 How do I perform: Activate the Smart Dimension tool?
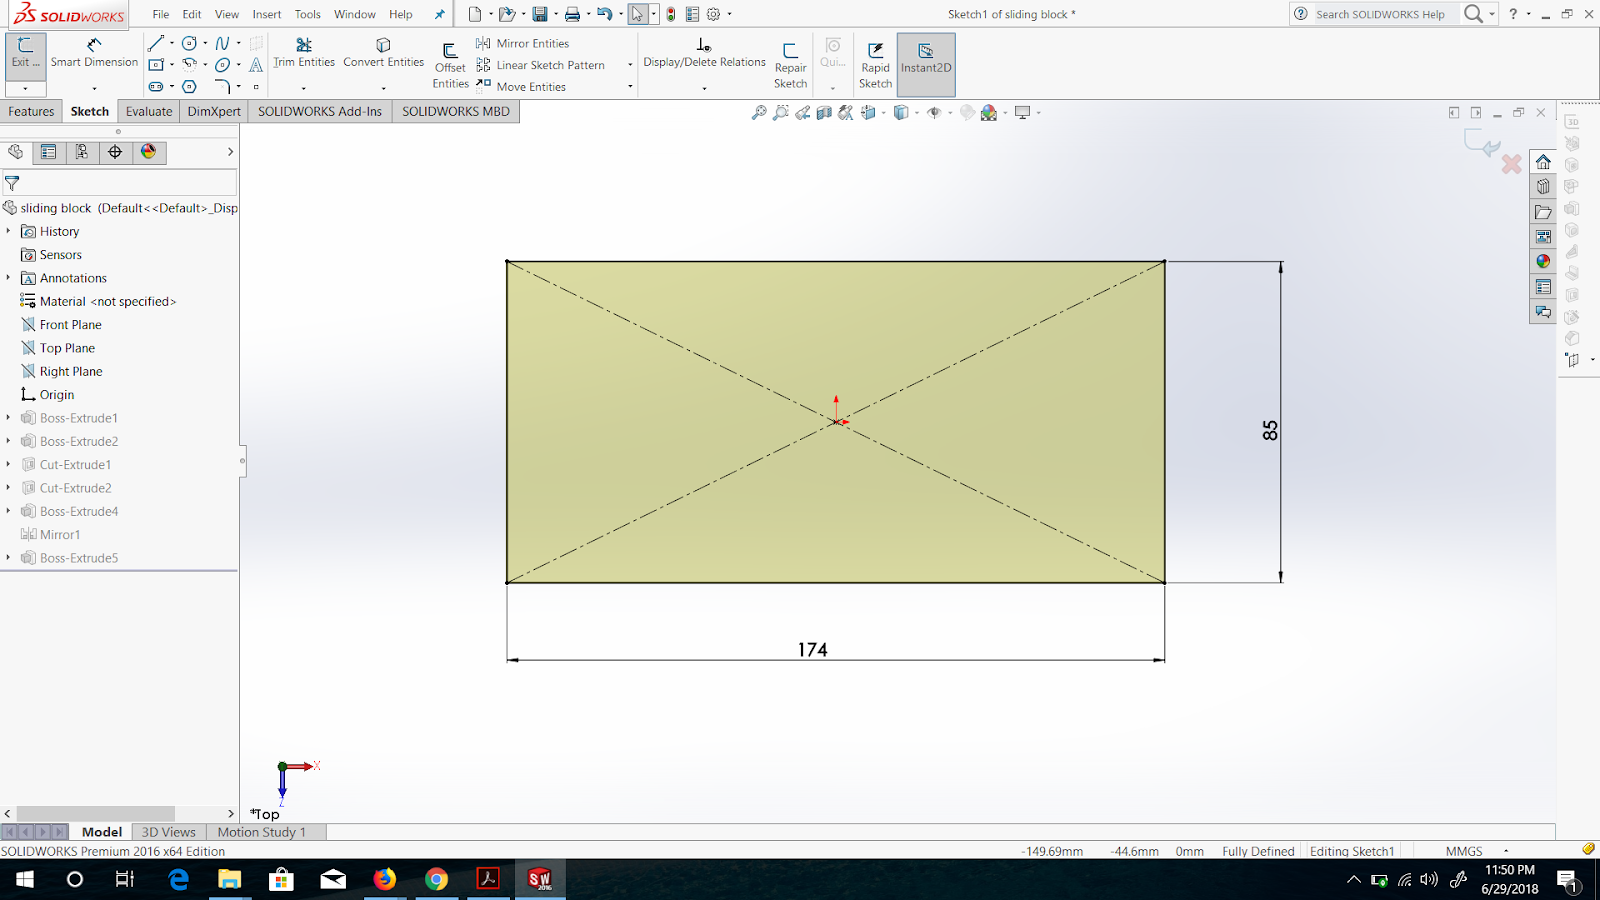click(93, 52)
